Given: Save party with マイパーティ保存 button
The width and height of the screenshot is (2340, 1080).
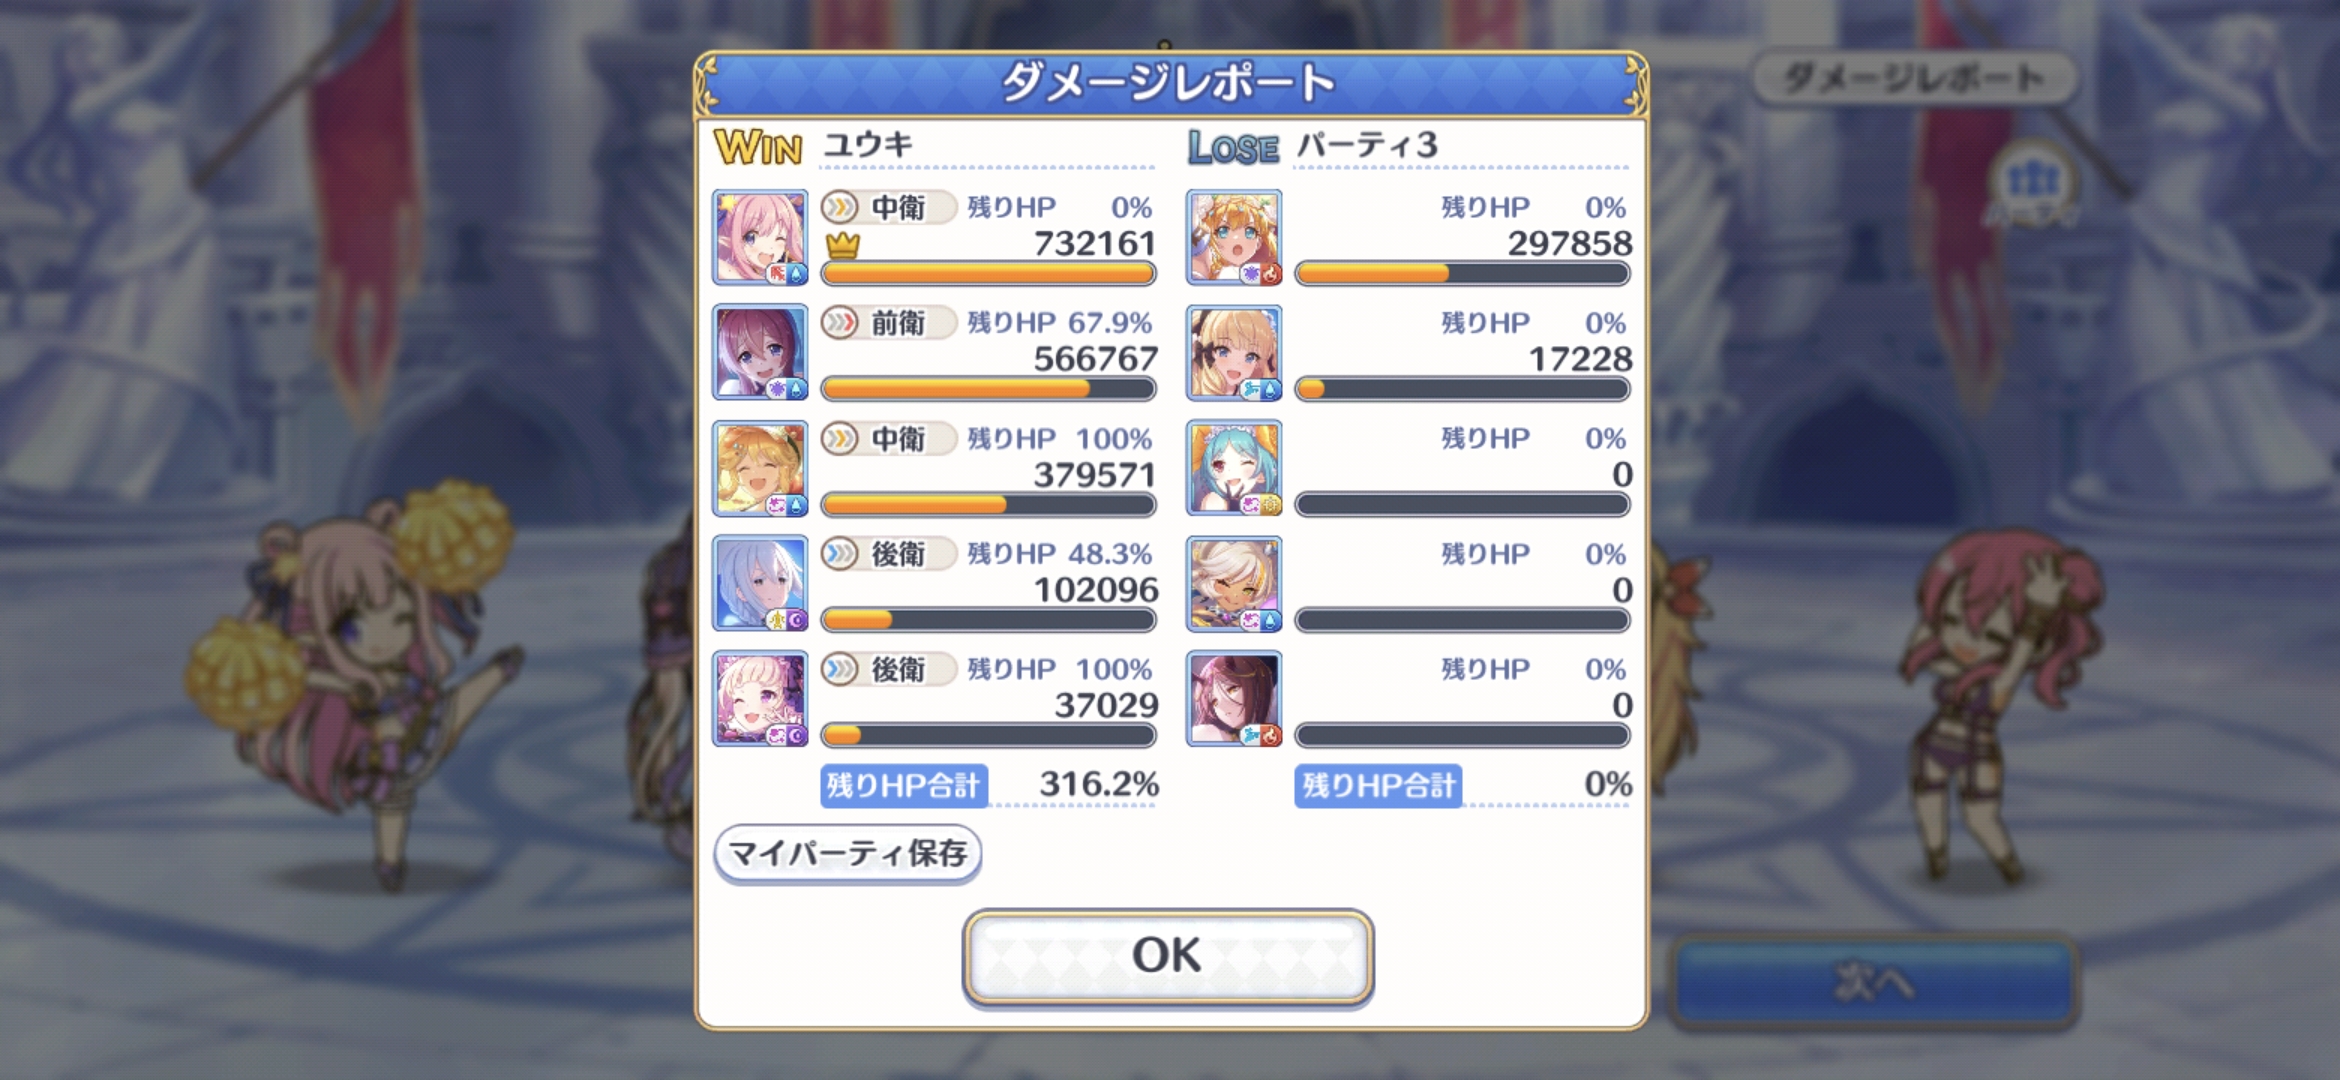Looking at the screenshot, I should (847, 854).
